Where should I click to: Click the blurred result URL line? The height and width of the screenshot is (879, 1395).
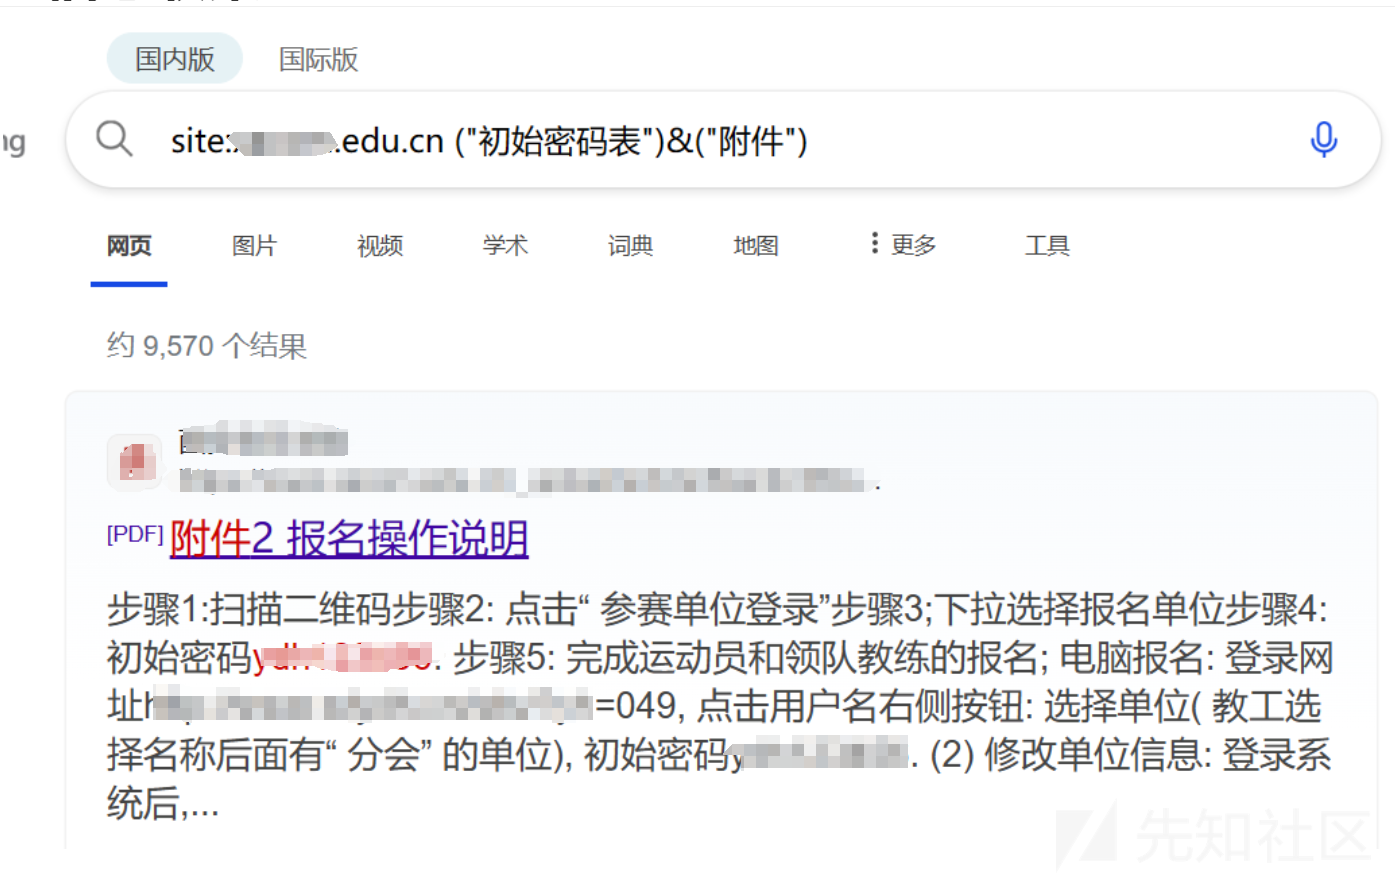click(x=529, y=482)
